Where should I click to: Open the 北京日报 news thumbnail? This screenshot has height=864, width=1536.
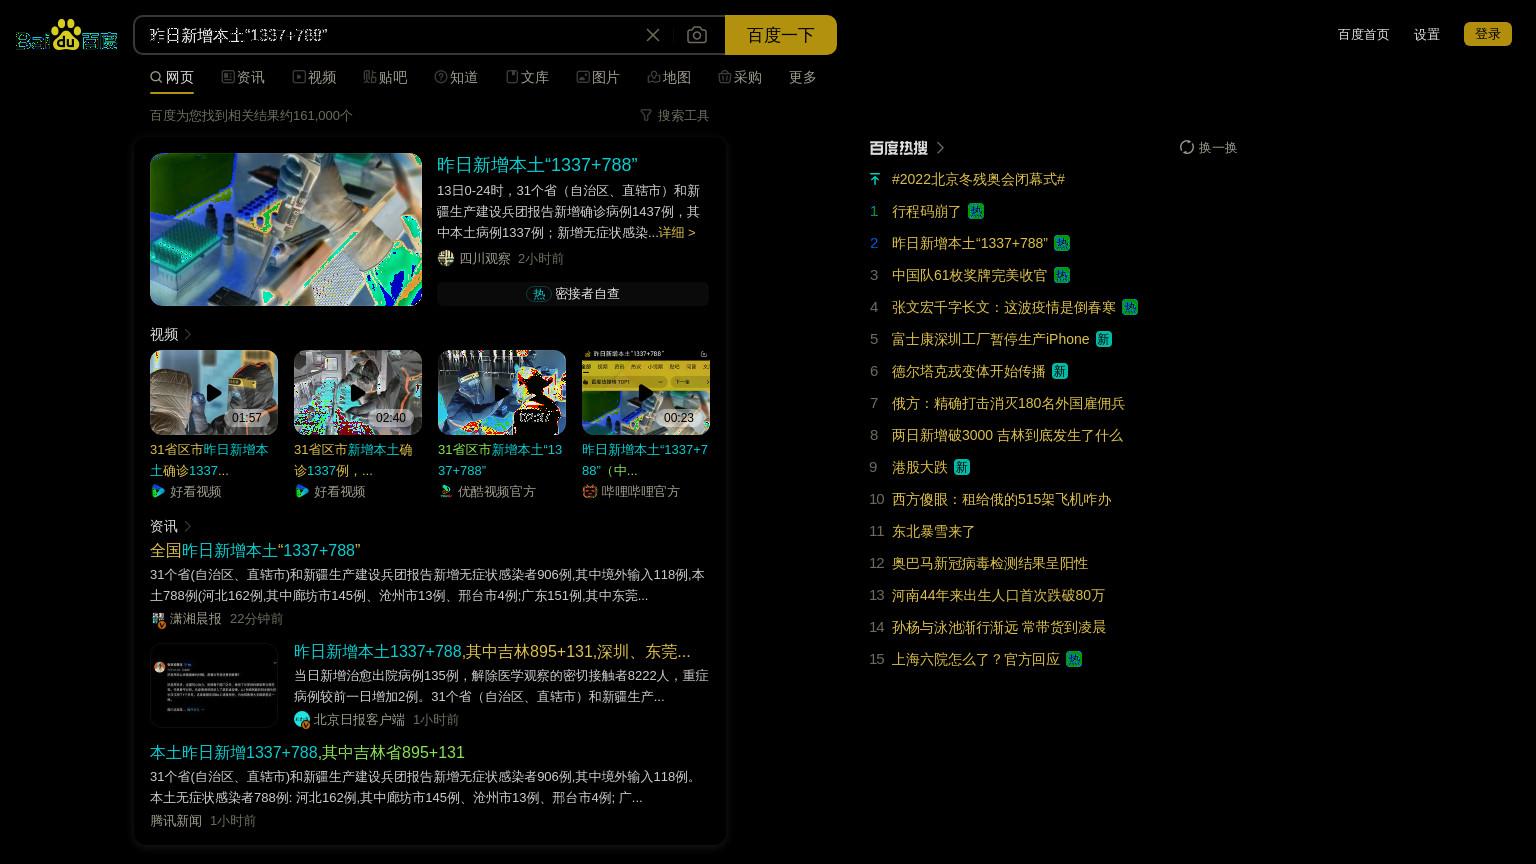pyautogui.click(x=214, y=685)
